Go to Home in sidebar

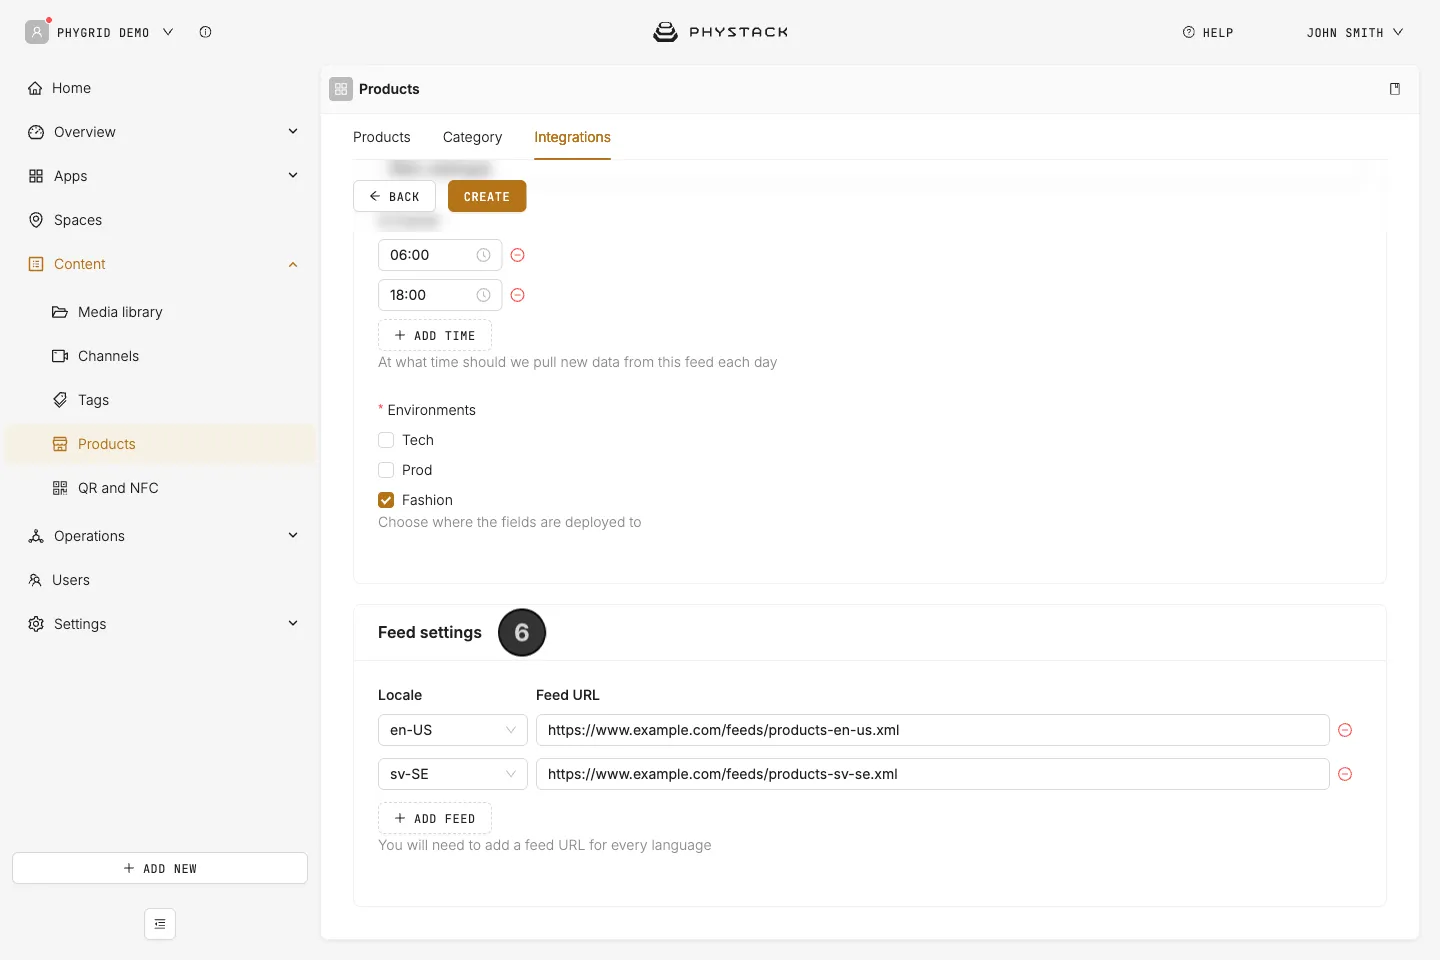click(x=160, y=88)
